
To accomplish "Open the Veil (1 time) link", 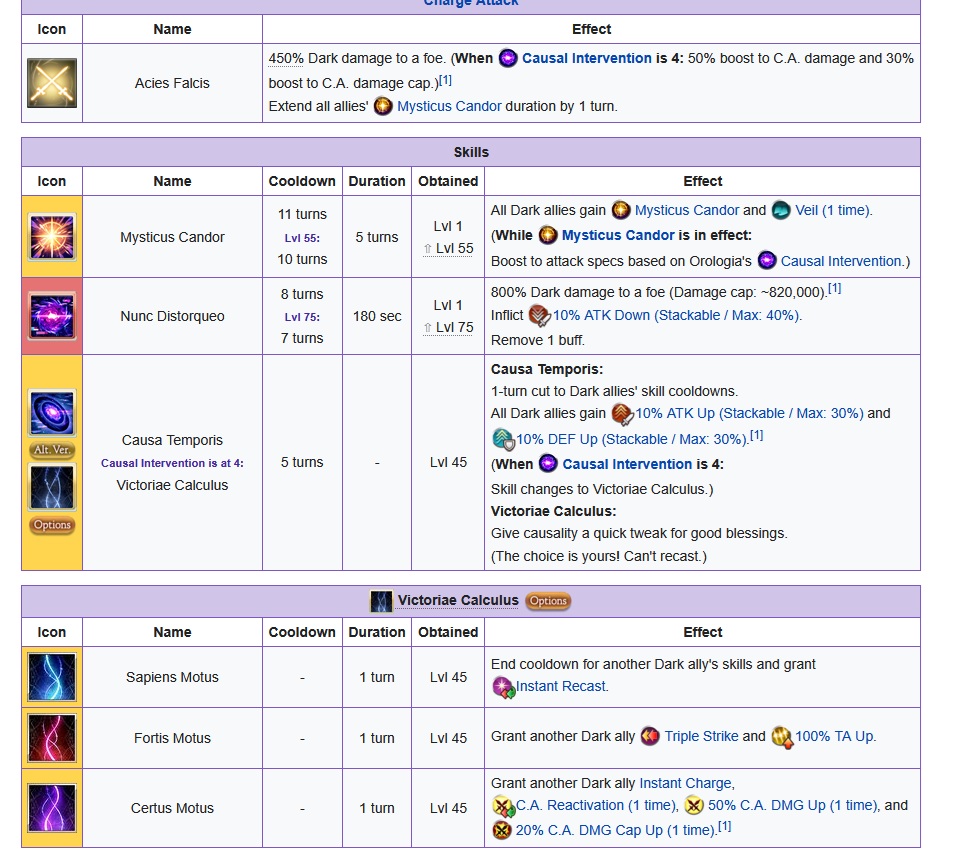I will pos(834,211).
